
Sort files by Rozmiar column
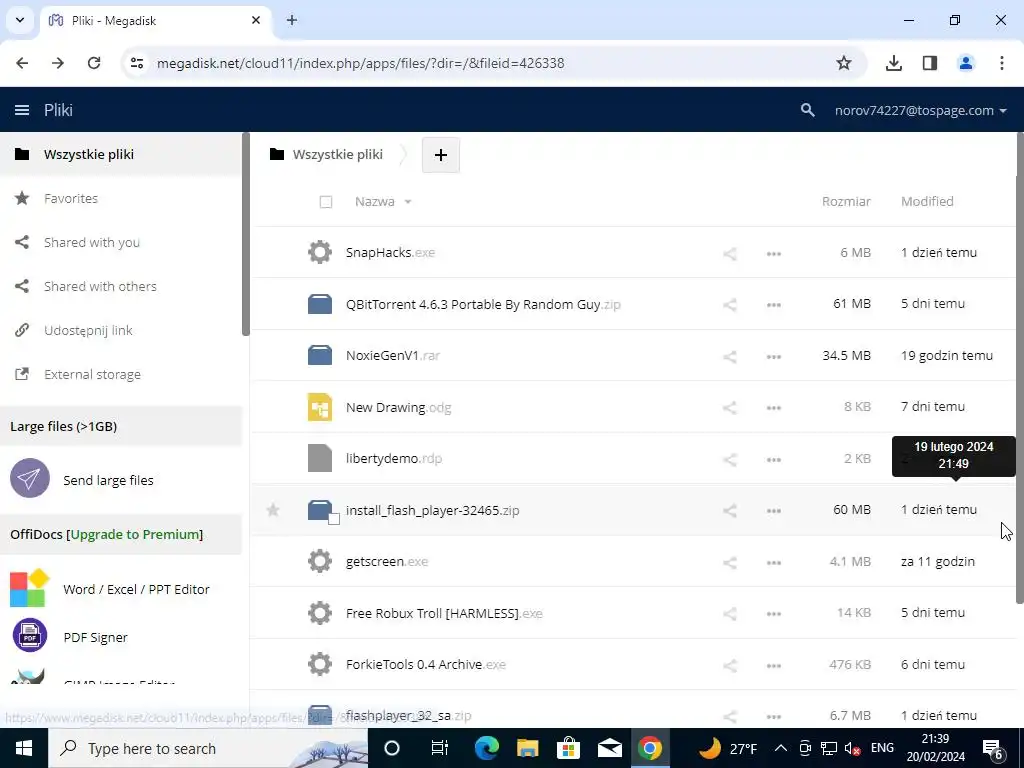846,201
